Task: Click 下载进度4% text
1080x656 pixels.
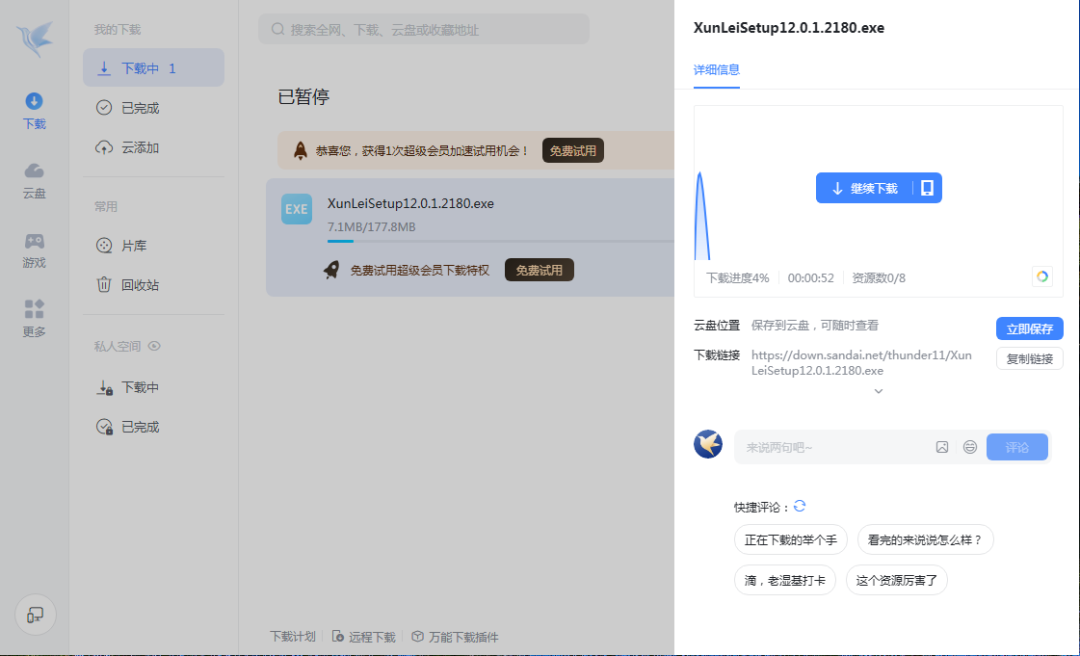Action: point(738,278)
